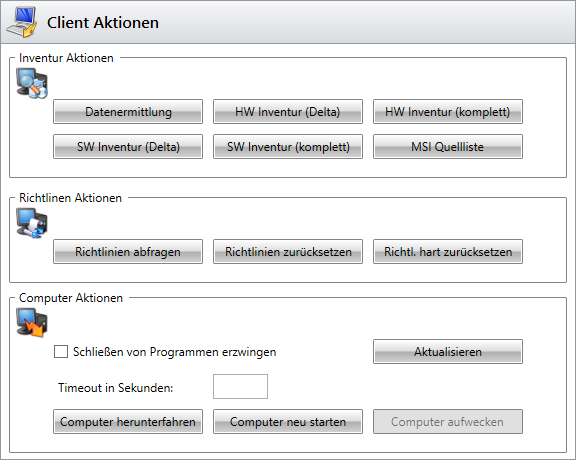576x460 pixels.
Task: Click the Timeout in Sekunden input field
Action: (x=240, y=386)
